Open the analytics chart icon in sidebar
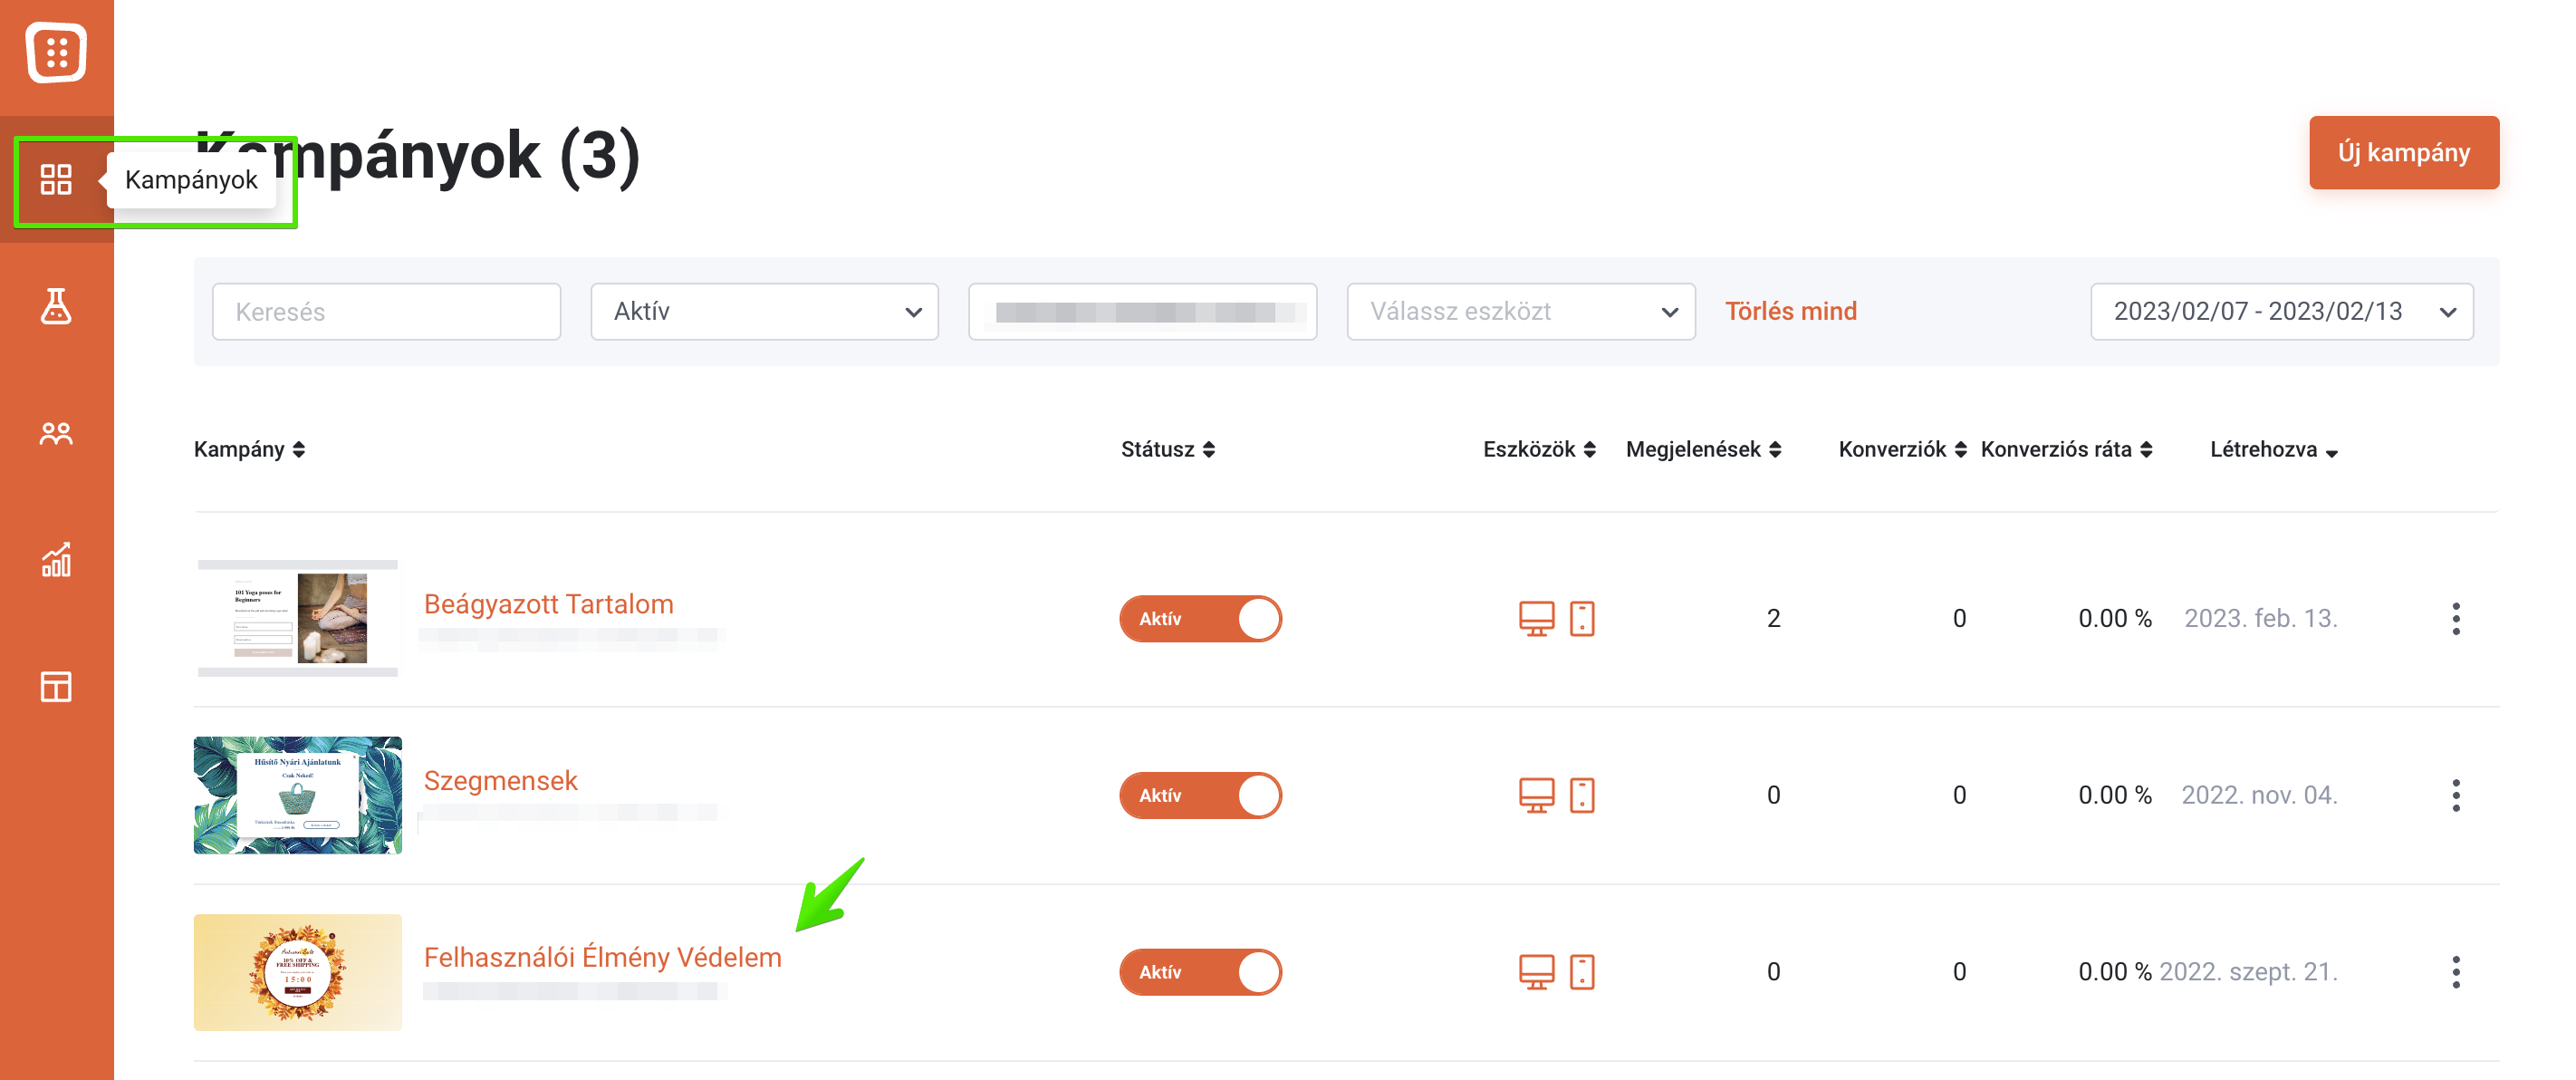2576x1080 pixels. [56, 560]
